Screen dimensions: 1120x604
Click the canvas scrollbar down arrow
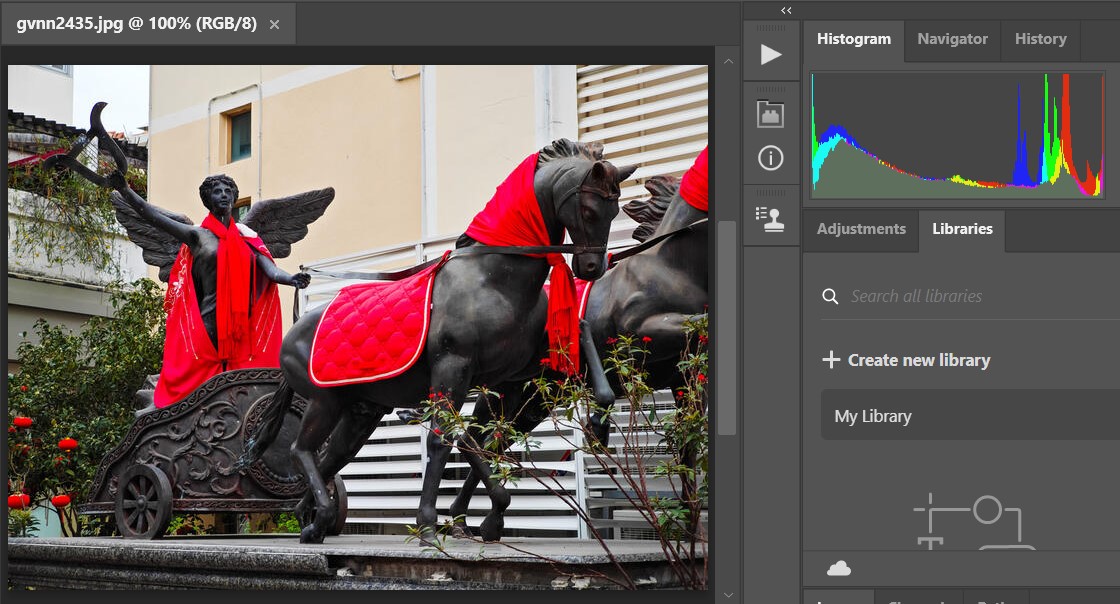coord(728,594)
